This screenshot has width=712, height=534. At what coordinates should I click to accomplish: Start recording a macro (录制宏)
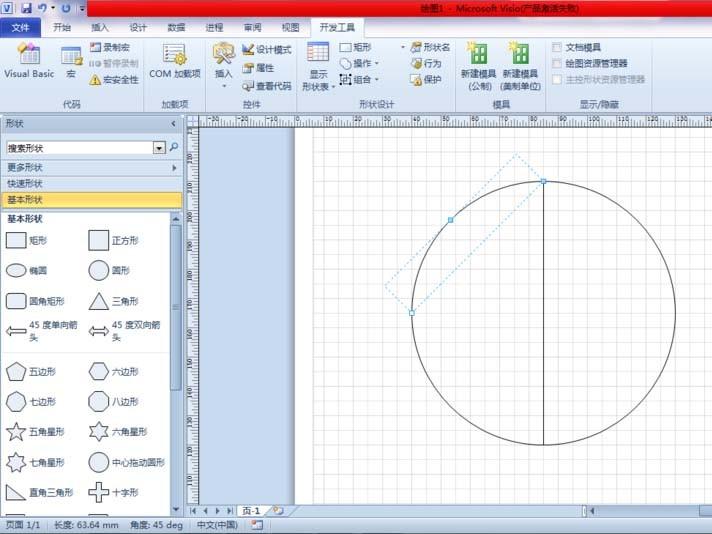point(110,47)
